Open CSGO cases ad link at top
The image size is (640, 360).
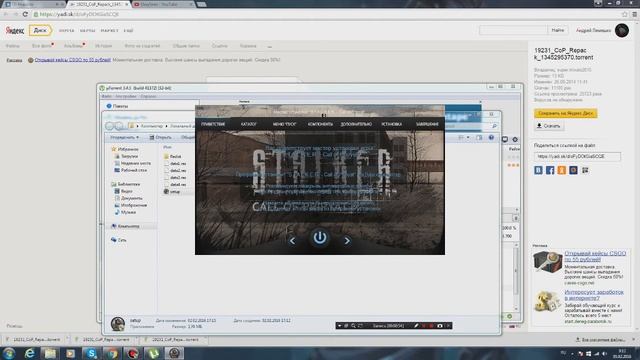(72, 60)
